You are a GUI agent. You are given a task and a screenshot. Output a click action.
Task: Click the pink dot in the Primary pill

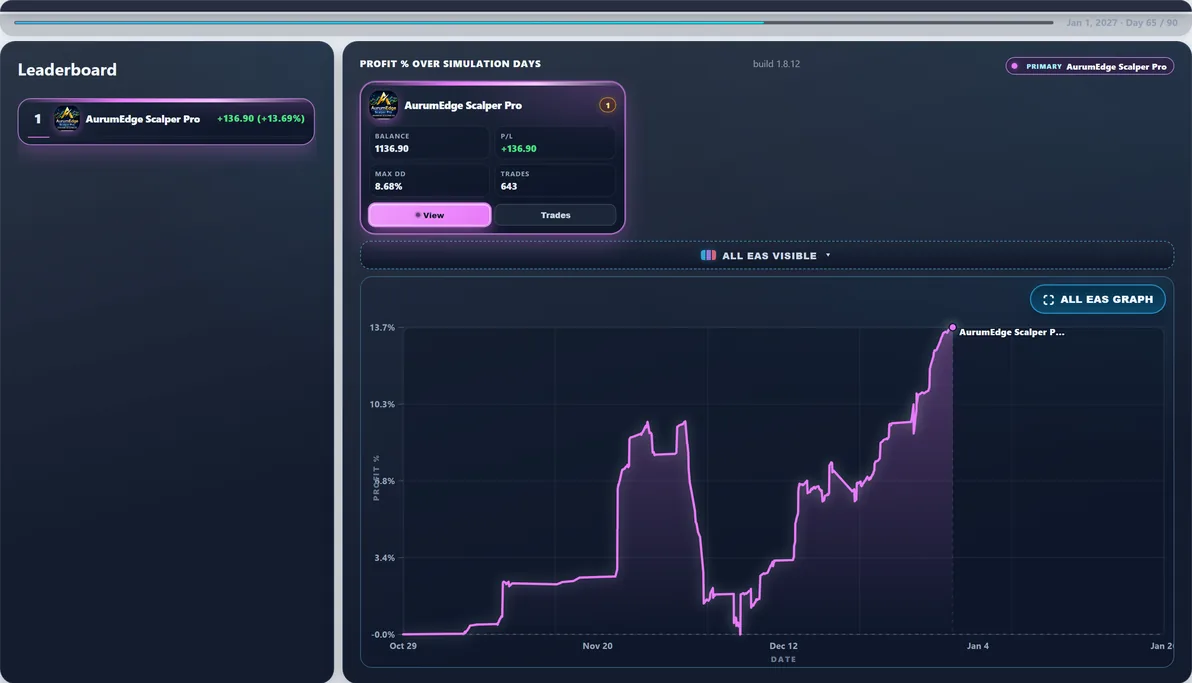tap(1015, 66)
